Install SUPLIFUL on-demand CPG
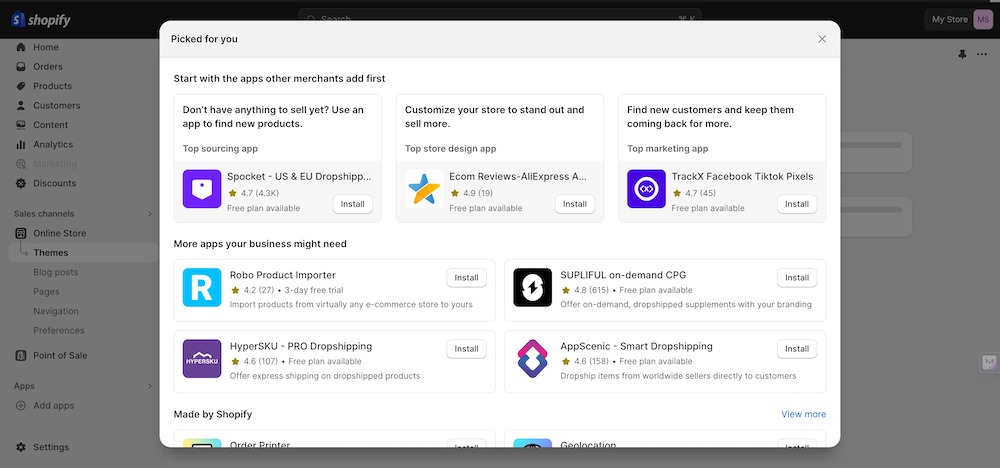The image size is (1000, 468). [x=797, y=277]
